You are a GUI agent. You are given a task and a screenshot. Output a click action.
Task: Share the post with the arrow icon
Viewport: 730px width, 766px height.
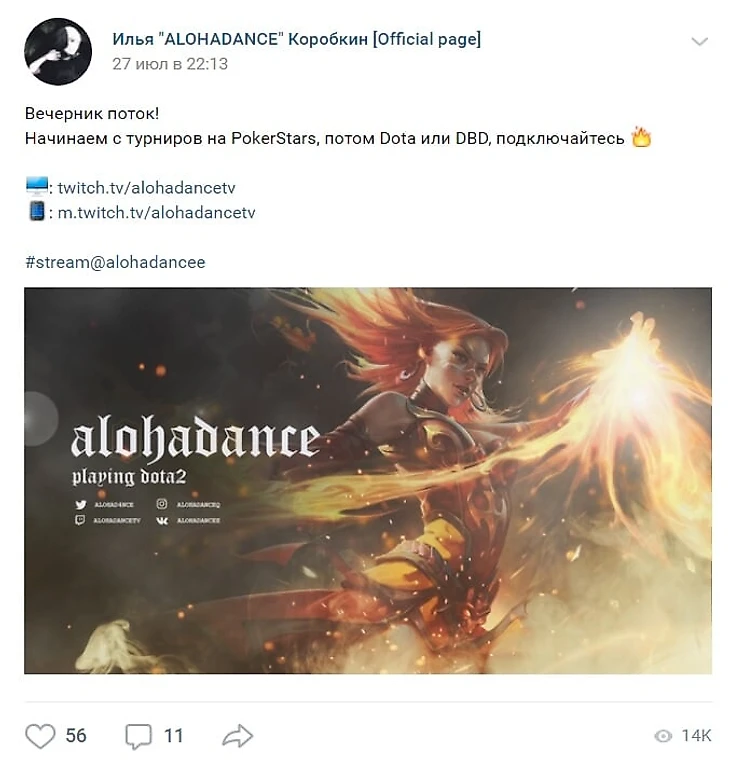pos(237,736)
